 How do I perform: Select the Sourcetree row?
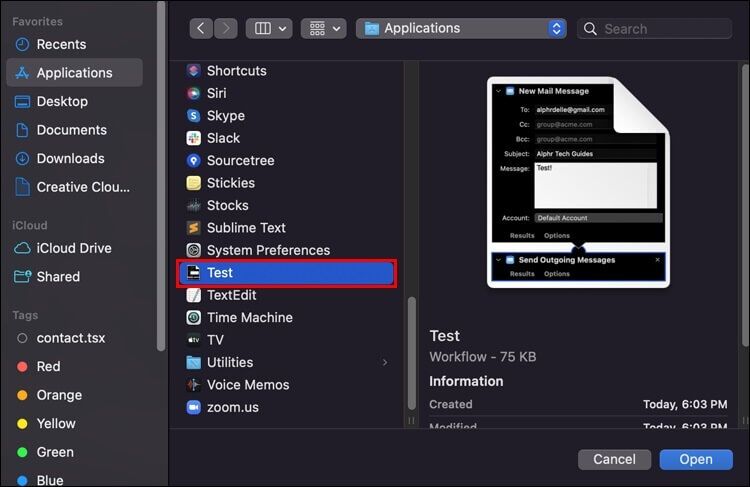click(287, 161)
